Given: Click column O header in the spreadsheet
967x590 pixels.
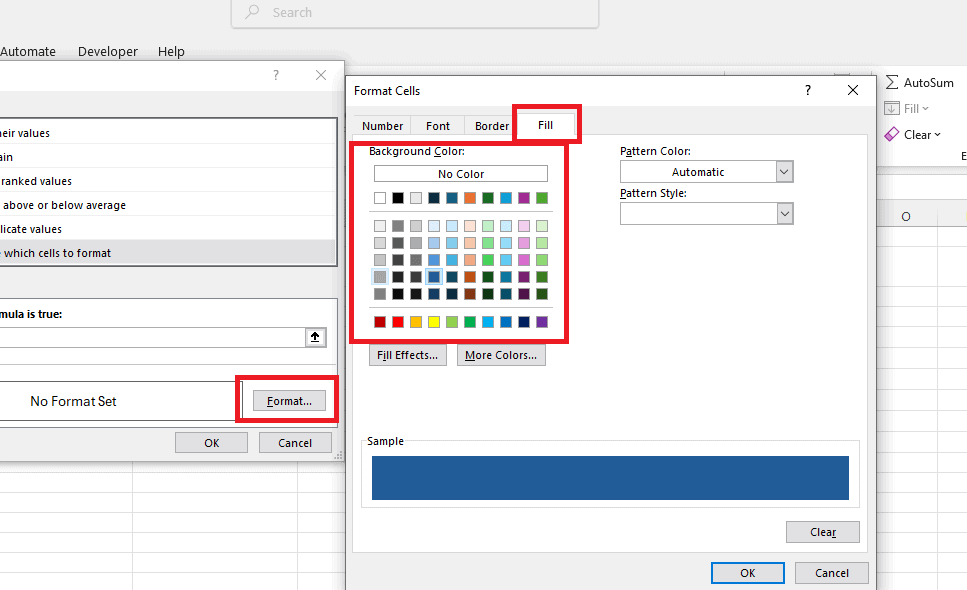Looking at the screenshot, I should pos(906,216).
